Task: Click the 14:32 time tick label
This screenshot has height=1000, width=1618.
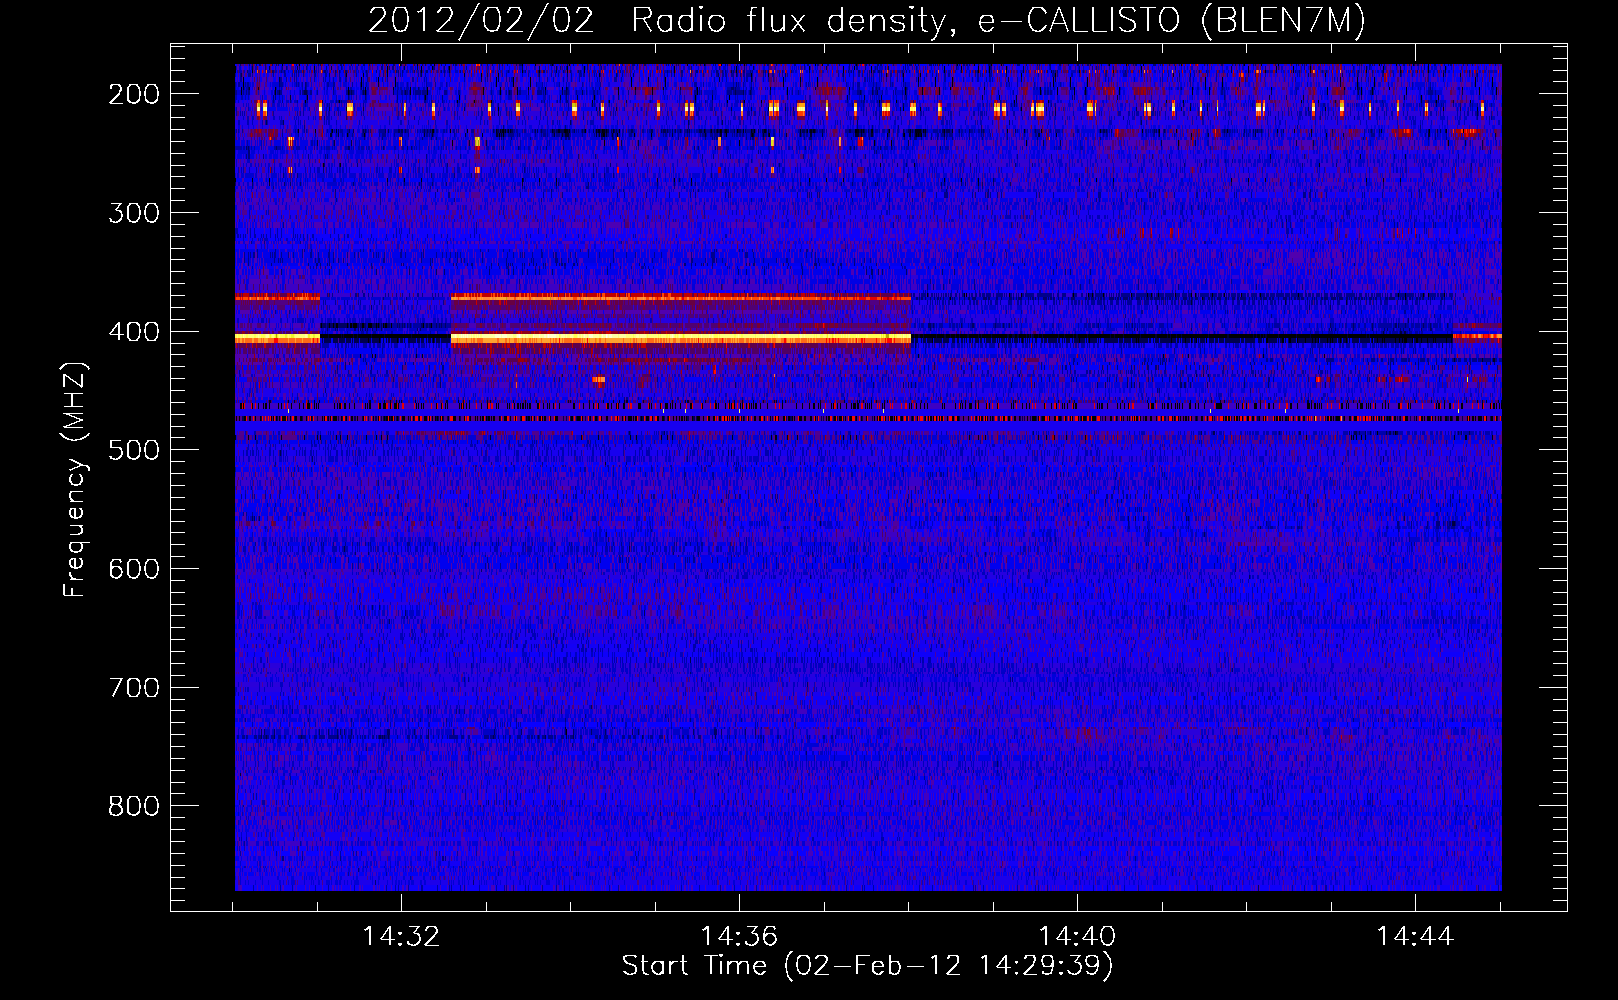Action: click(401, 937)
